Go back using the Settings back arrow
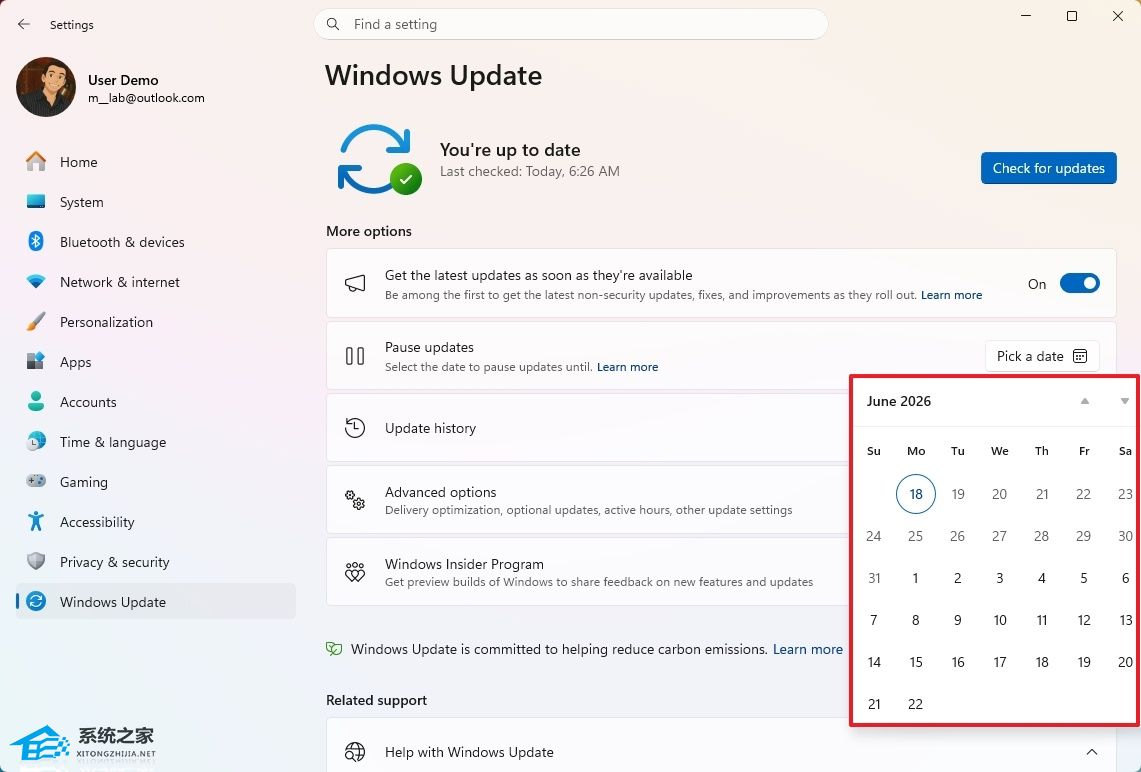 click(x=24, y=24)
